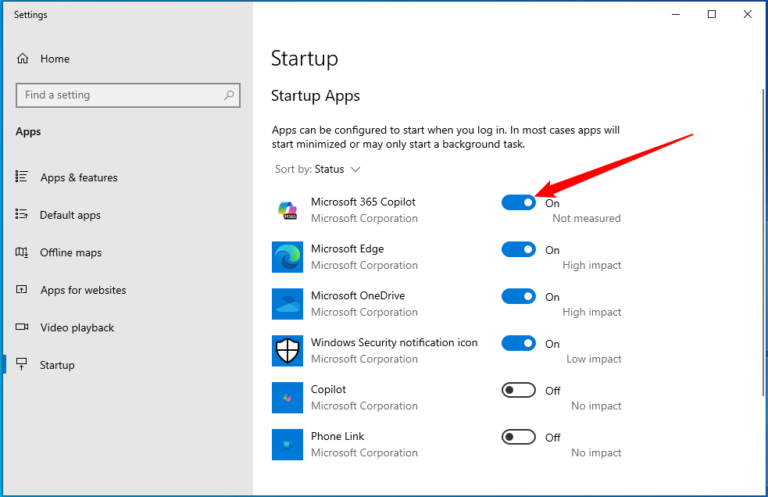Click the Apps for websites icon
768x497 pixels.
[x=22, y=289]
